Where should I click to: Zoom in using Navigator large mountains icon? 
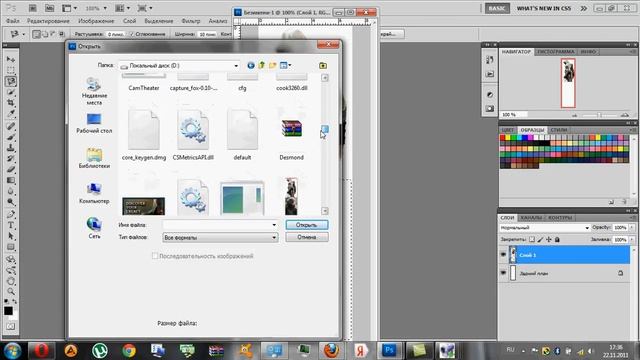click(x=625, y=115)
